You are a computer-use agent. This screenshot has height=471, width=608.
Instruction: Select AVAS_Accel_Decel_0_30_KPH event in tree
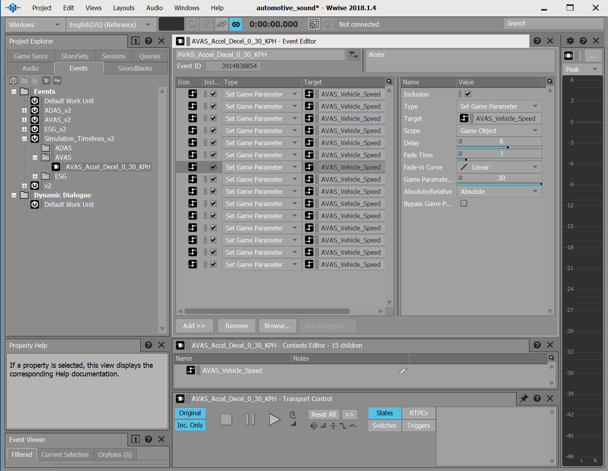coord(107,167)
